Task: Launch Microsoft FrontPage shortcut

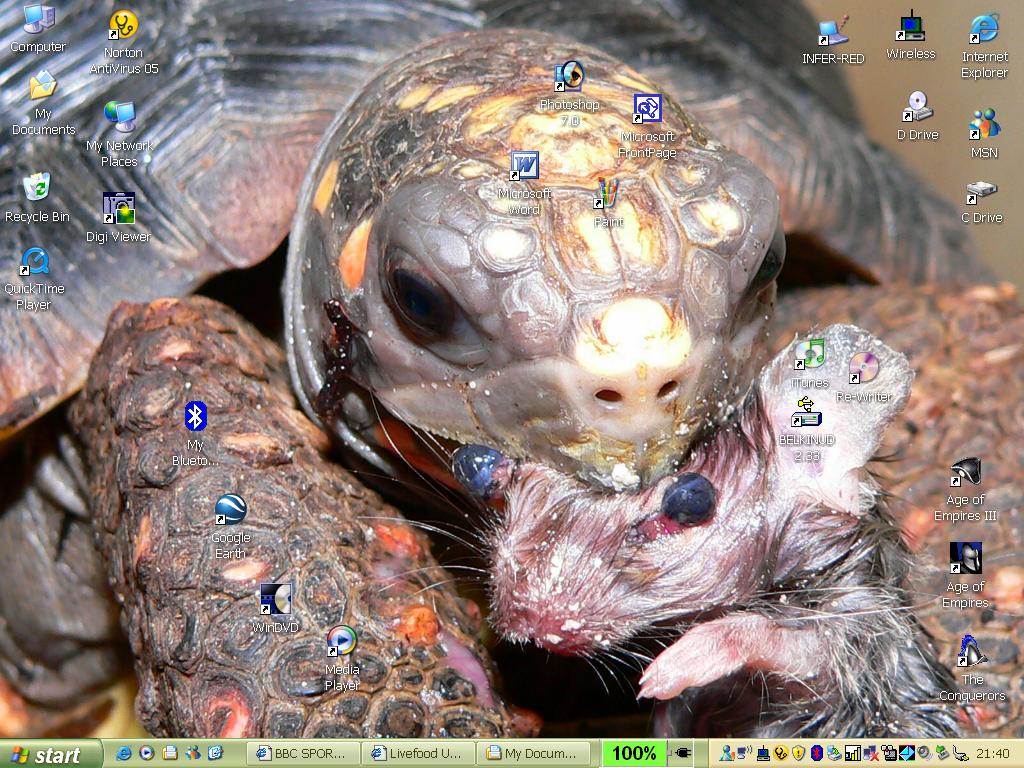Action: [647, 127]
